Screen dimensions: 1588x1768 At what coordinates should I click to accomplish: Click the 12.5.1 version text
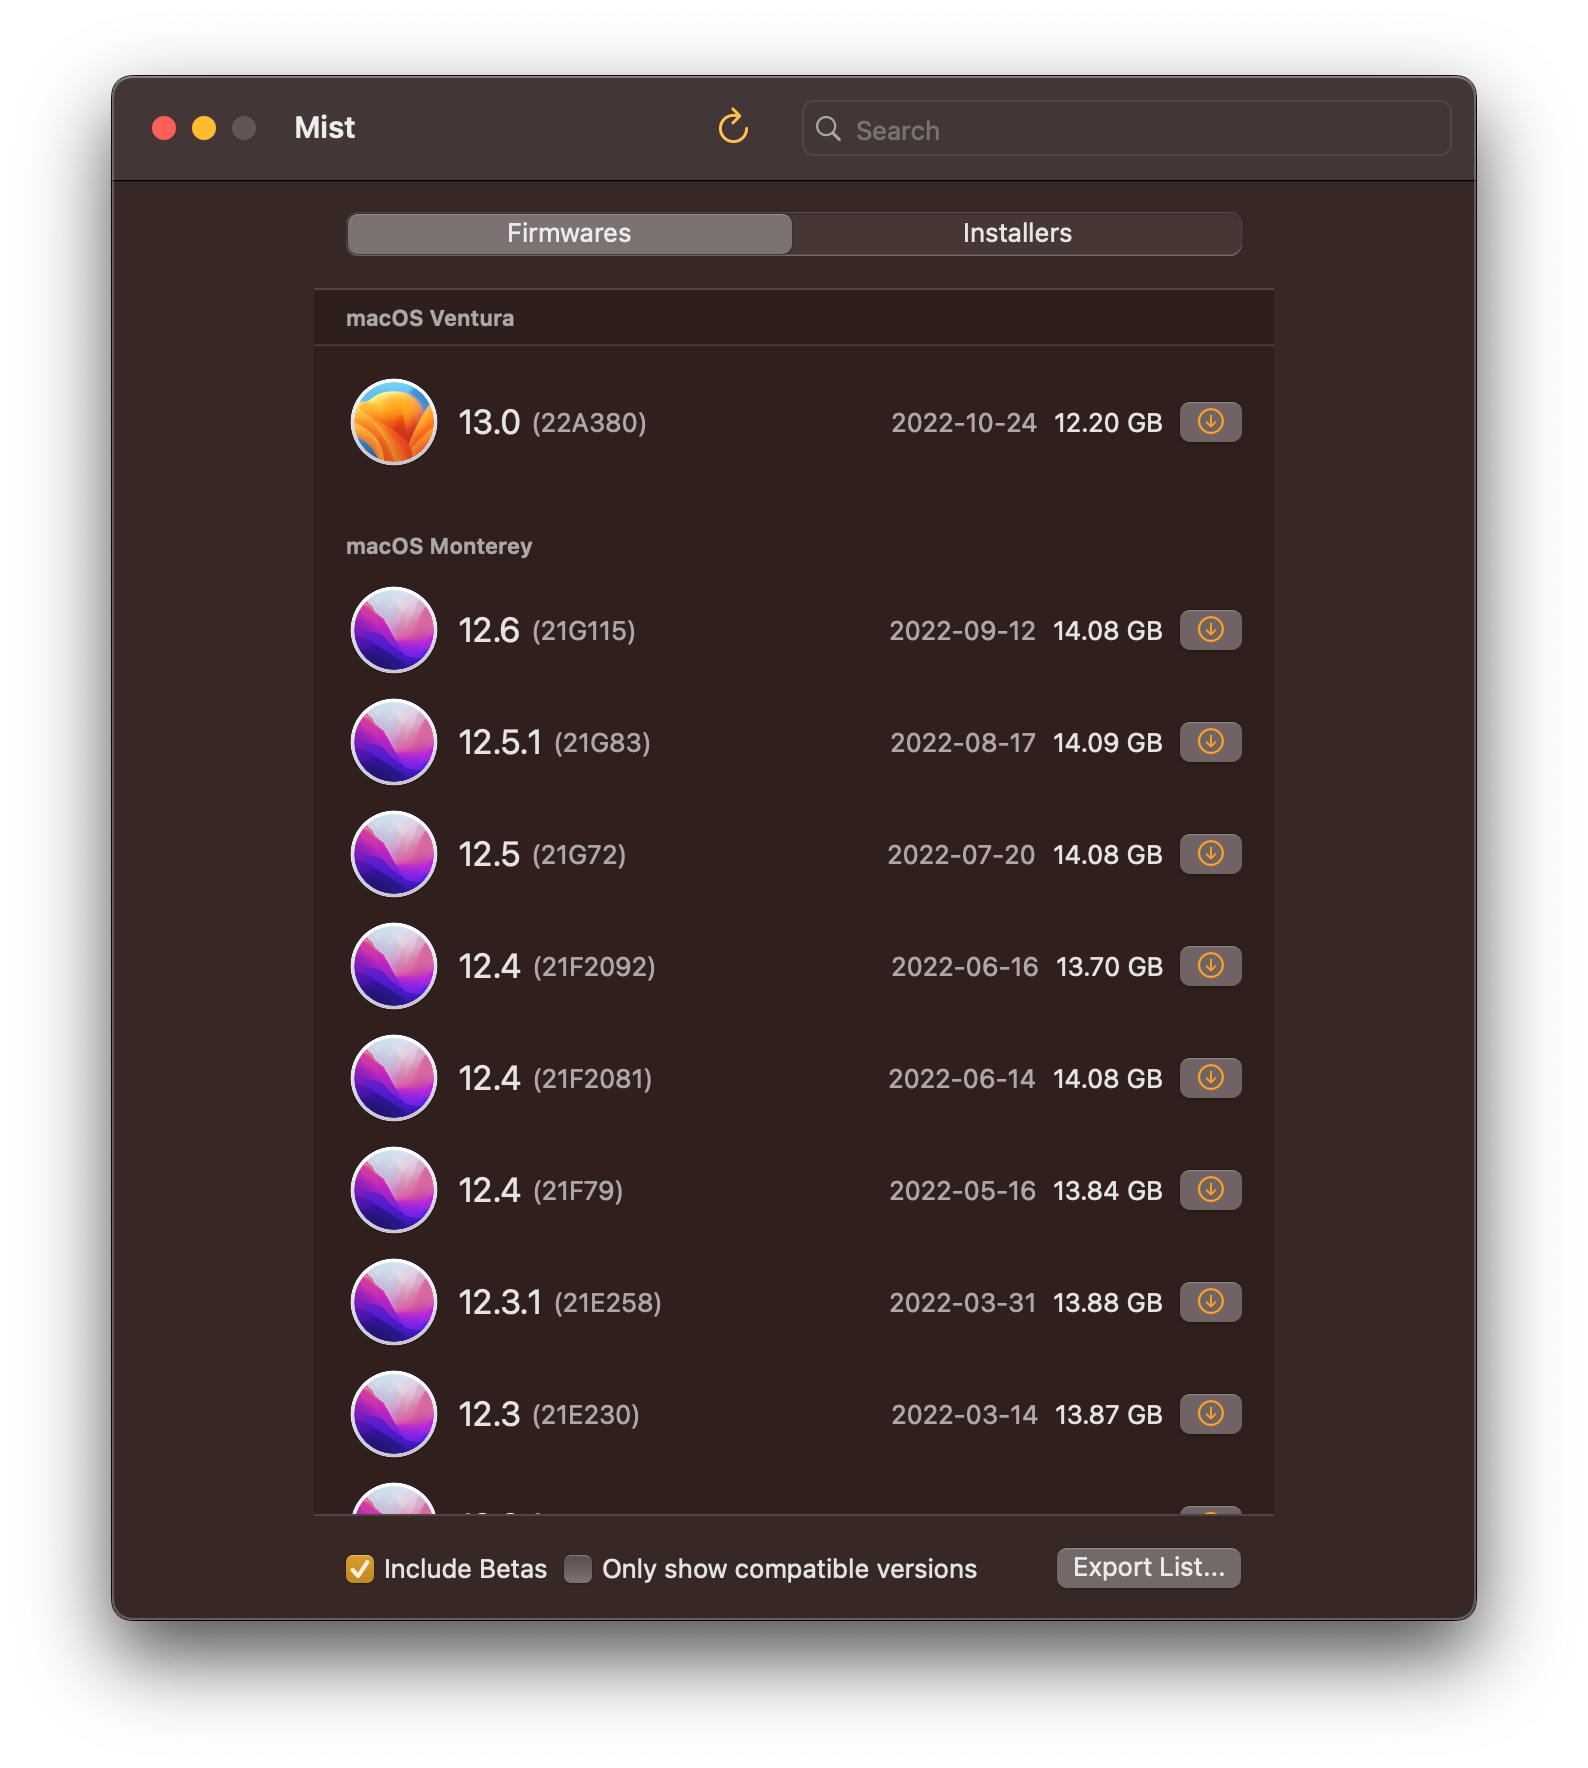500,742
